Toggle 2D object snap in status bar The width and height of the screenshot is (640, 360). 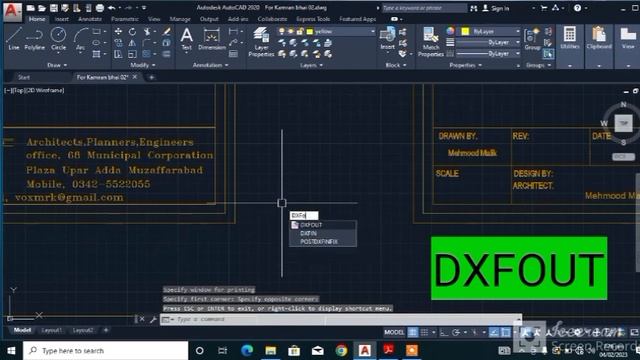click(x=506, y=332)
